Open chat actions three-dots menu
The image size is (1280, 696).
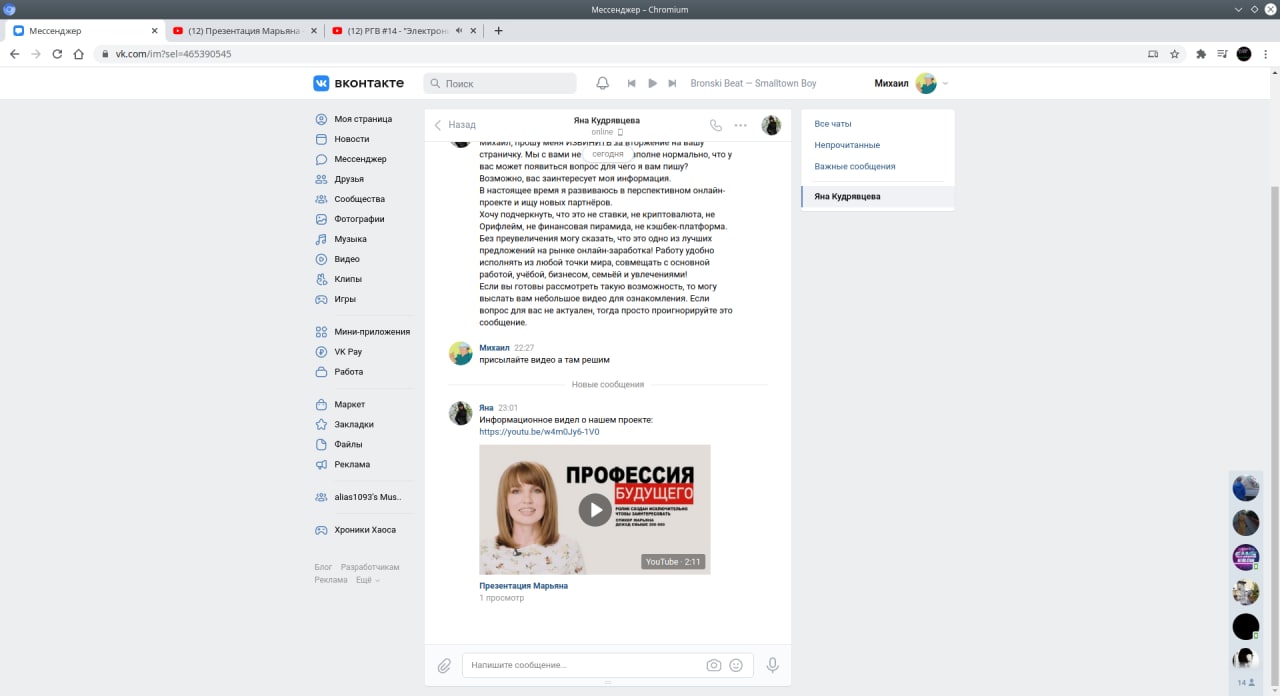[x=741, y=125]
